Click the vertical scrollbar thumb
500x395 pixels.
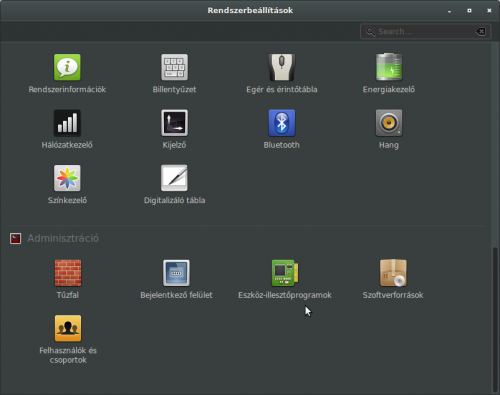point(495,320)
